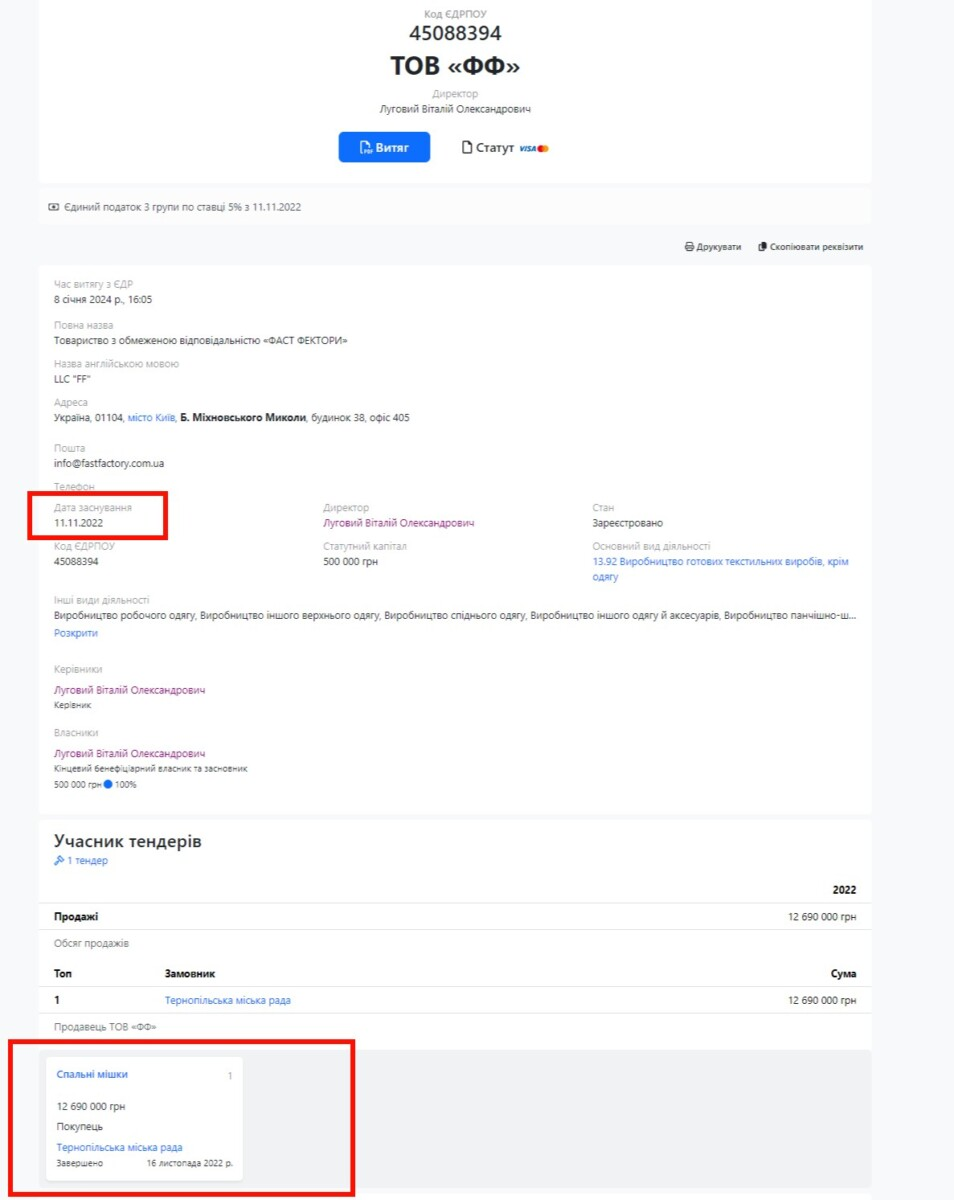954x1200 pixels.
Task: Select the 2022 year column header
Action: point(844,890)
